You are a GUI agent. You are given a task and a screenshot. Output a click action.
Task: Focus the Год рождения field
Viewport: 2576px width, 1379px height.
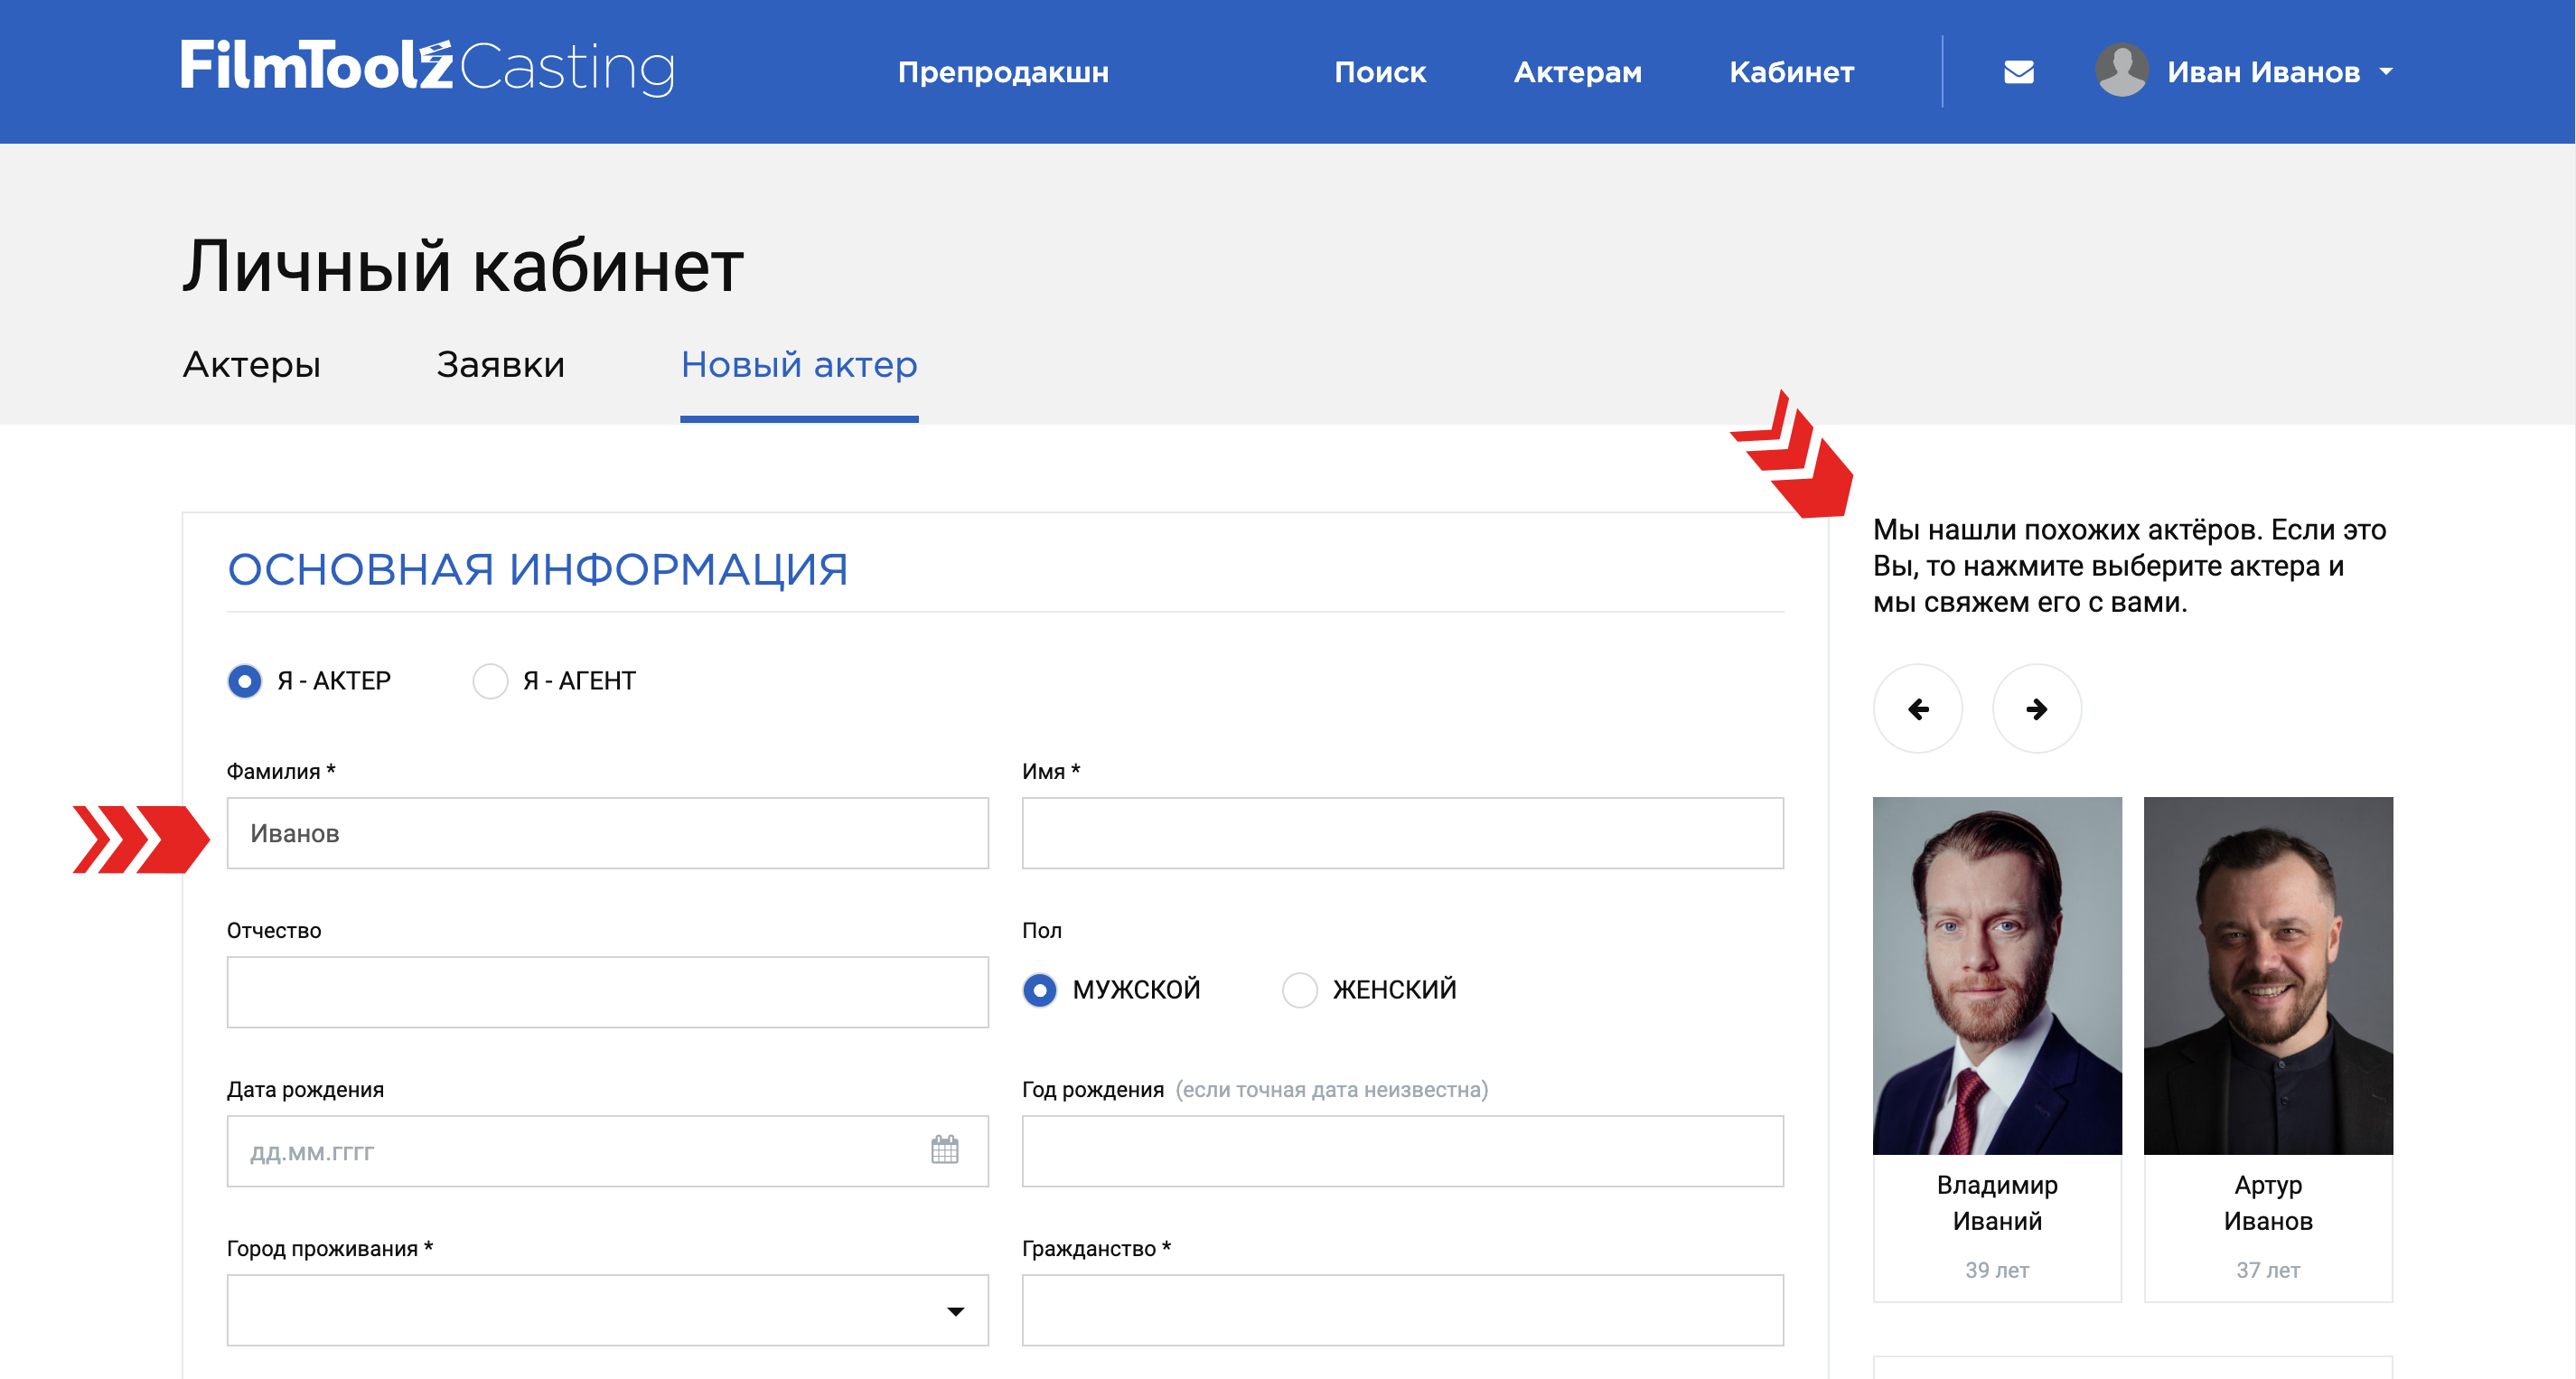click(1402, 1151)
